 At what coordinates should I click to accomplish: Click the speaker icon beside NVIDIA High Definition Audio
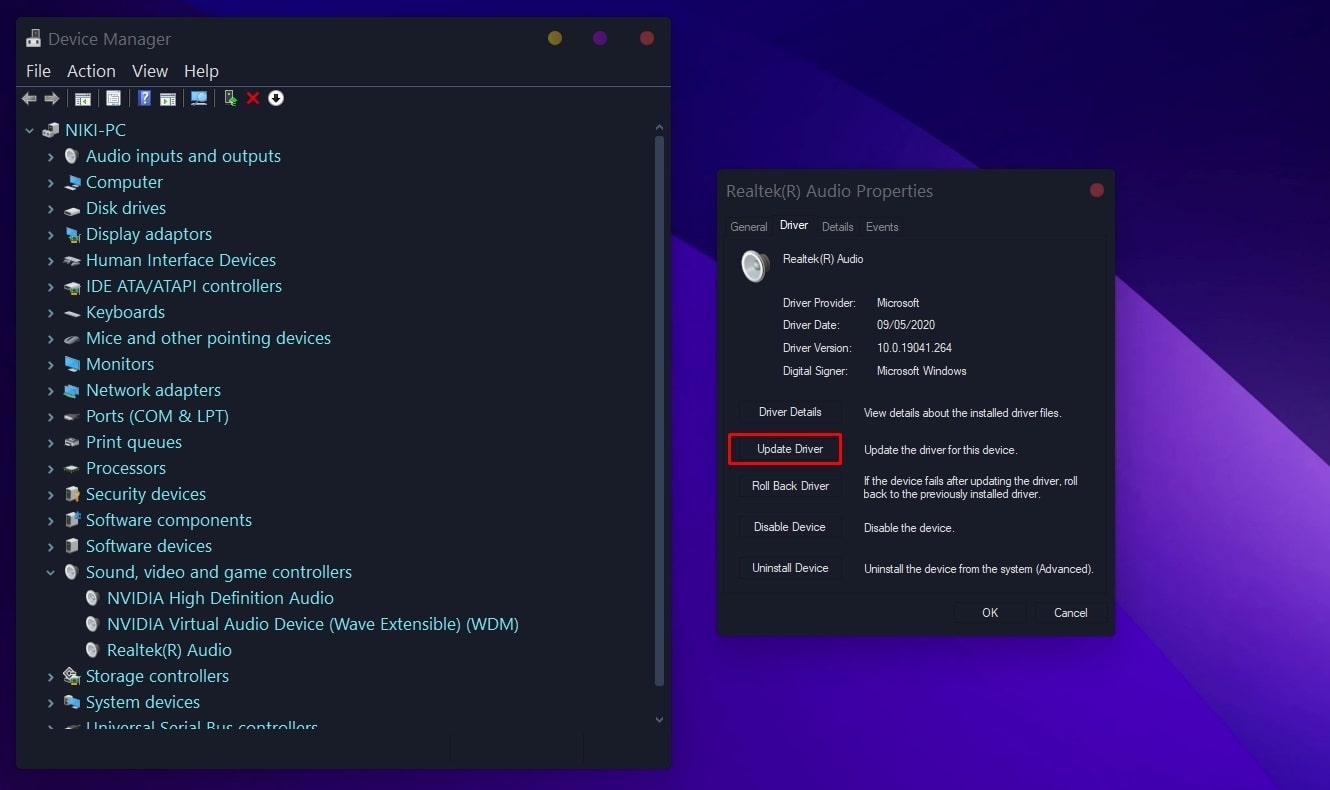pos(92,598)
